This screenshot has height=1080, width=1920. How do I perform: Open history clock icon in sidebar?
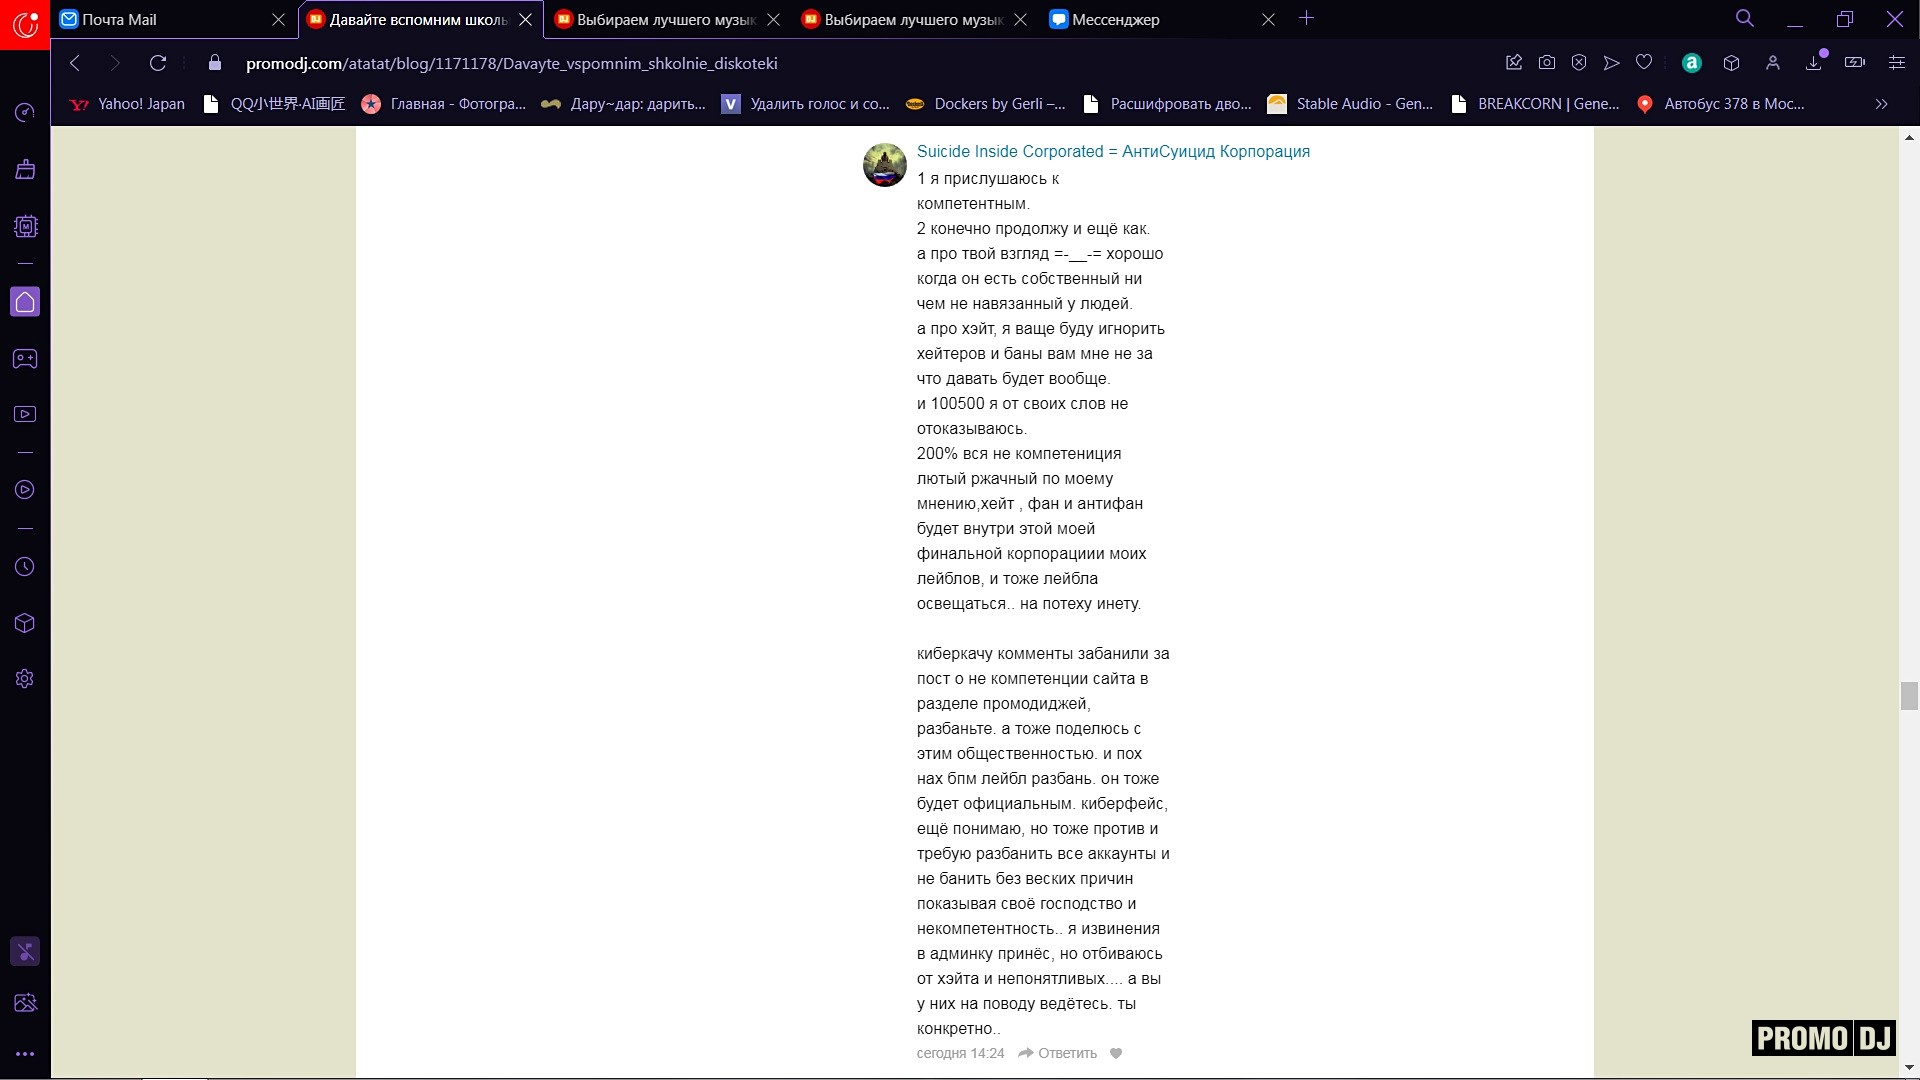25,567
